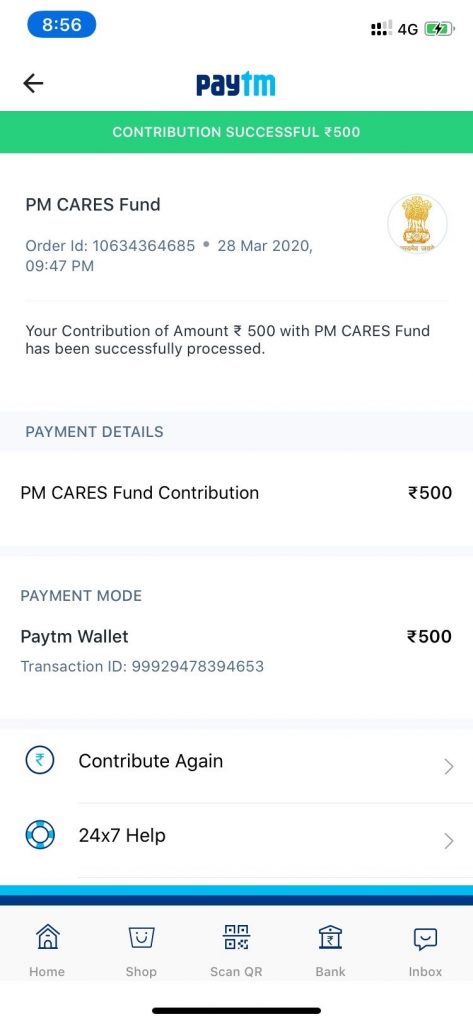Open the Inbox message icon

tap(425, 938)
